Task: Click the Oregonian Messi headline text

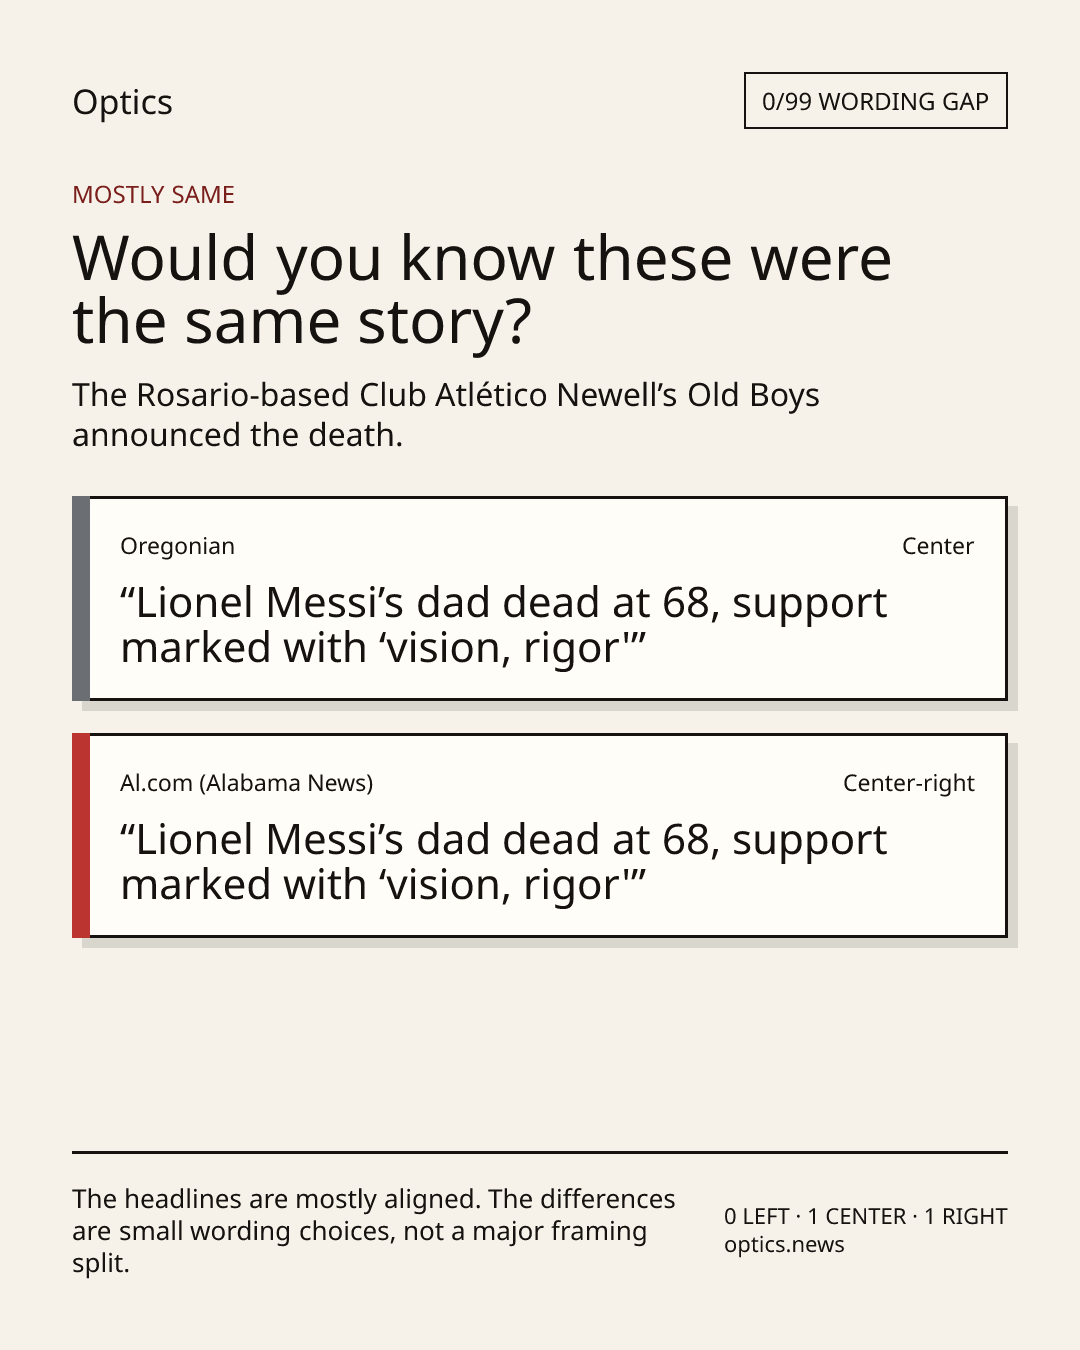Action: pos(504,625)
